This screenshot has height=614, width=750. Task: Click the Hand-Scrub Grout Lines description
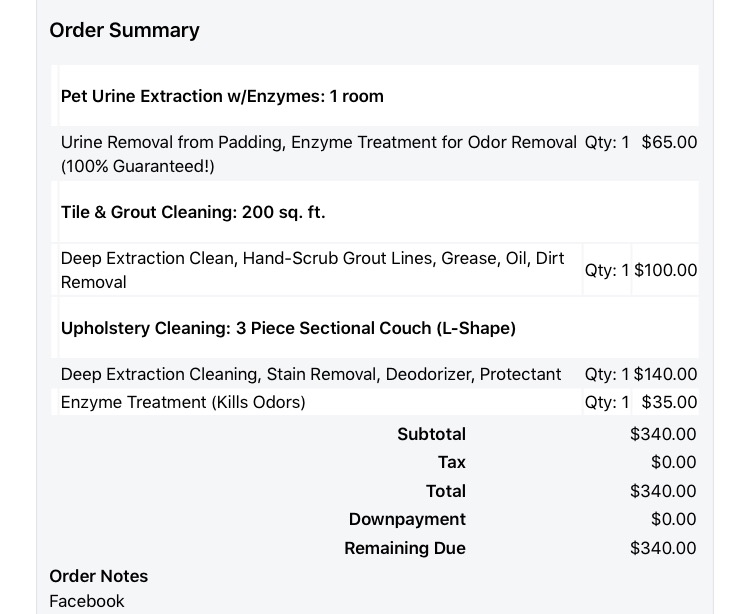point(312,270)
